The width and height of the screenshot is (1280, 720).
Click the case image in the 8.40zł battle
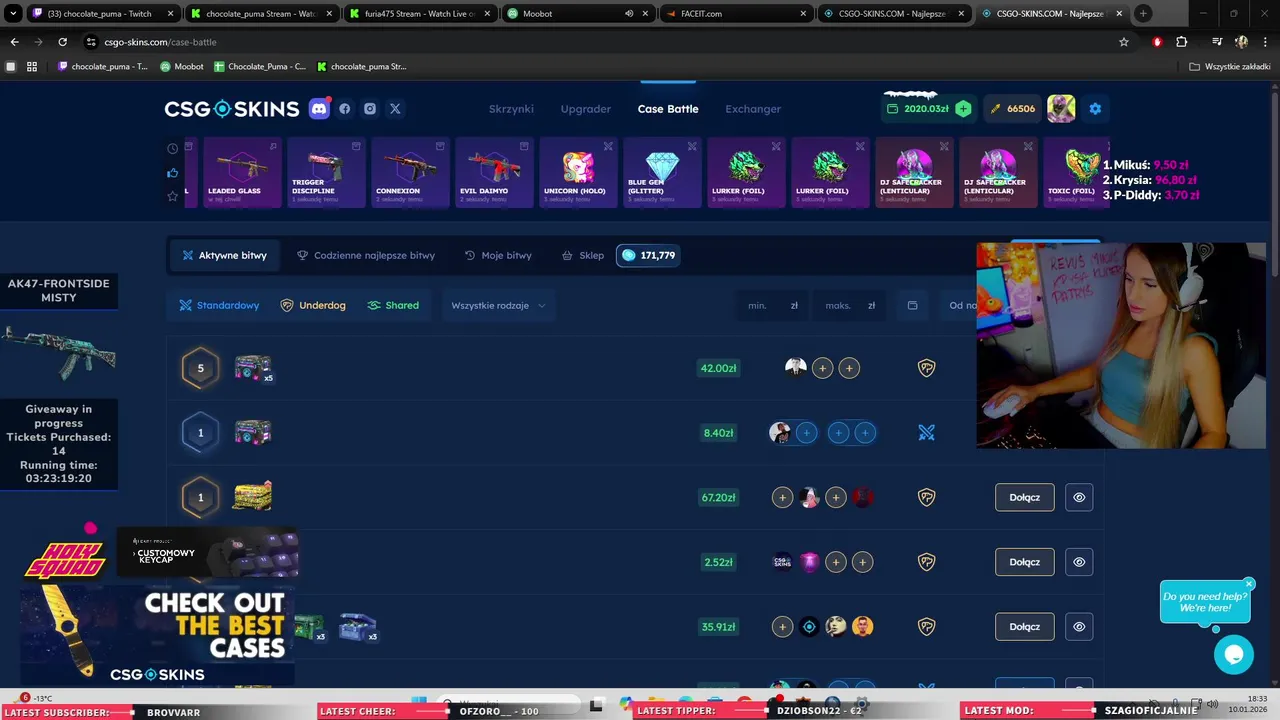click(x=253, y=433)
